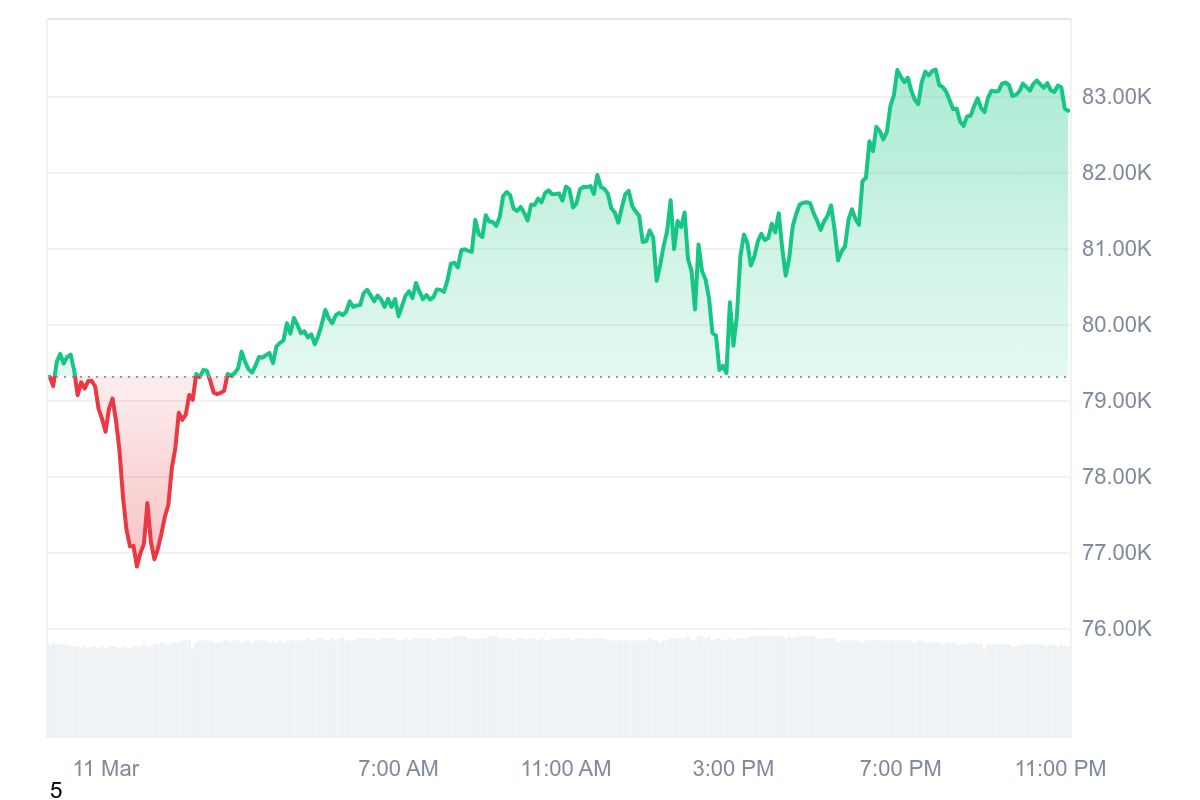The height and width of the screenshot is (800, 1200).
Task: Click the 11:00 AM time label
Action: tap(566, 769)
